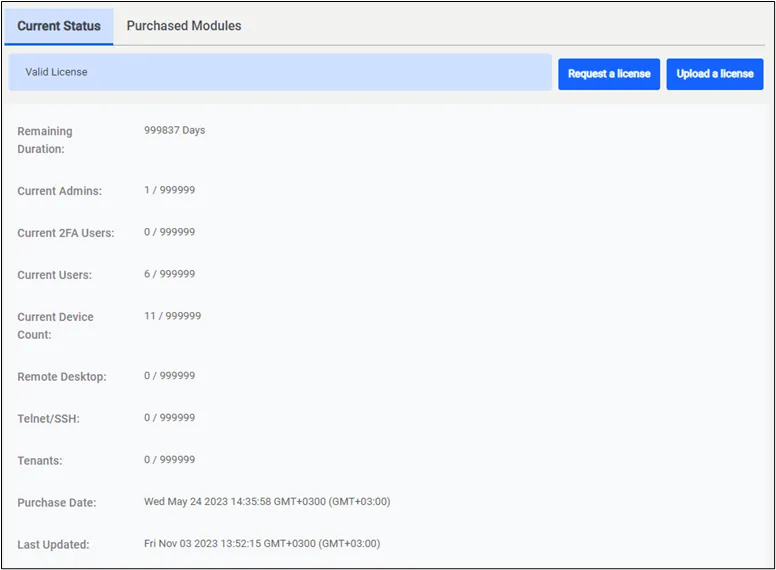Click the Upload a license button

tap(715, 74)
